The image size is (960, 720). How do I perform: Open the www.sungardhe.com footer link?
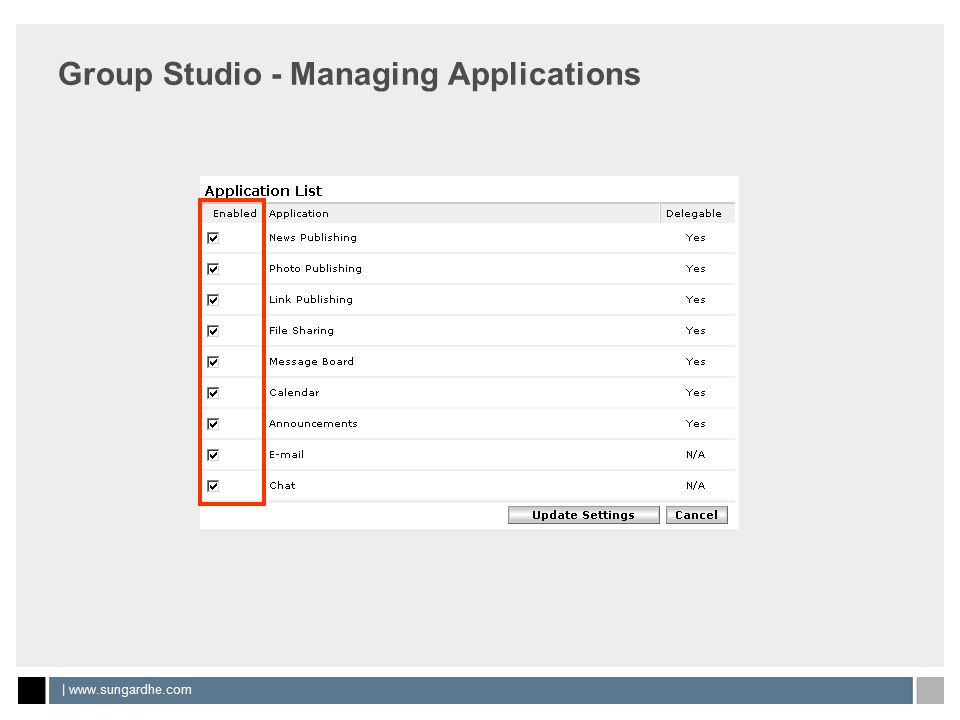click(130, 690)
